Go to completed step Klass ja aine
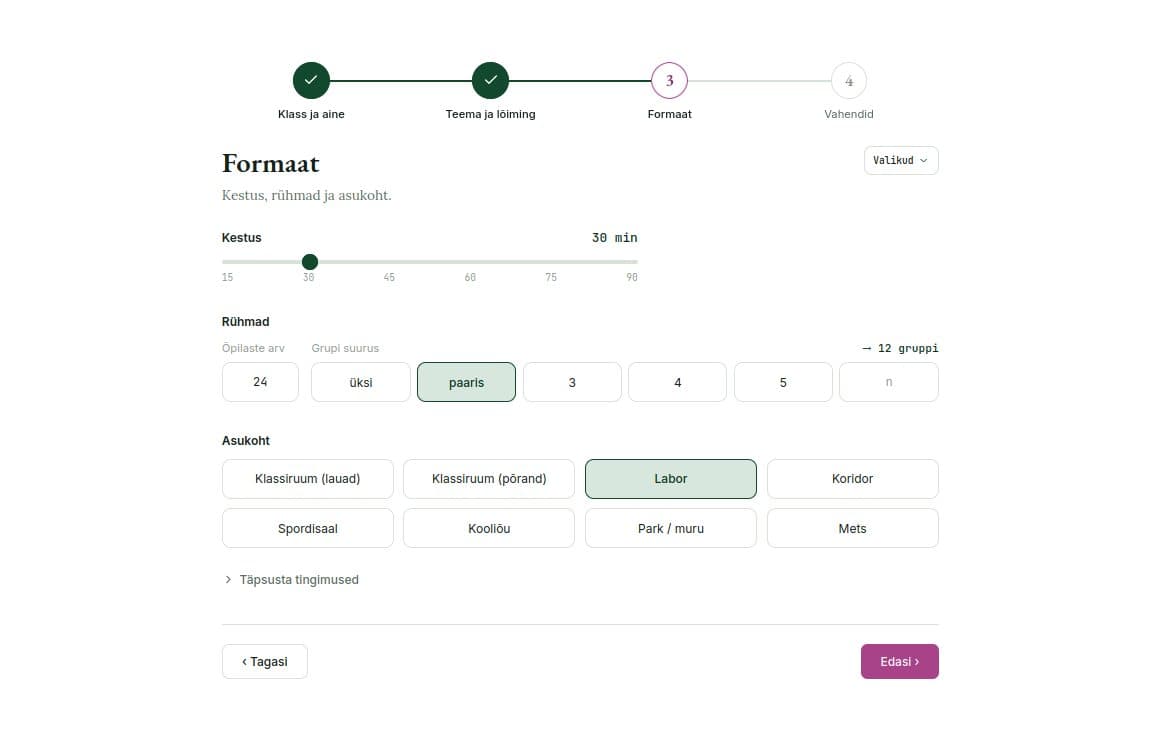This screenshot has width=1160, height=740. pos(311,81)
